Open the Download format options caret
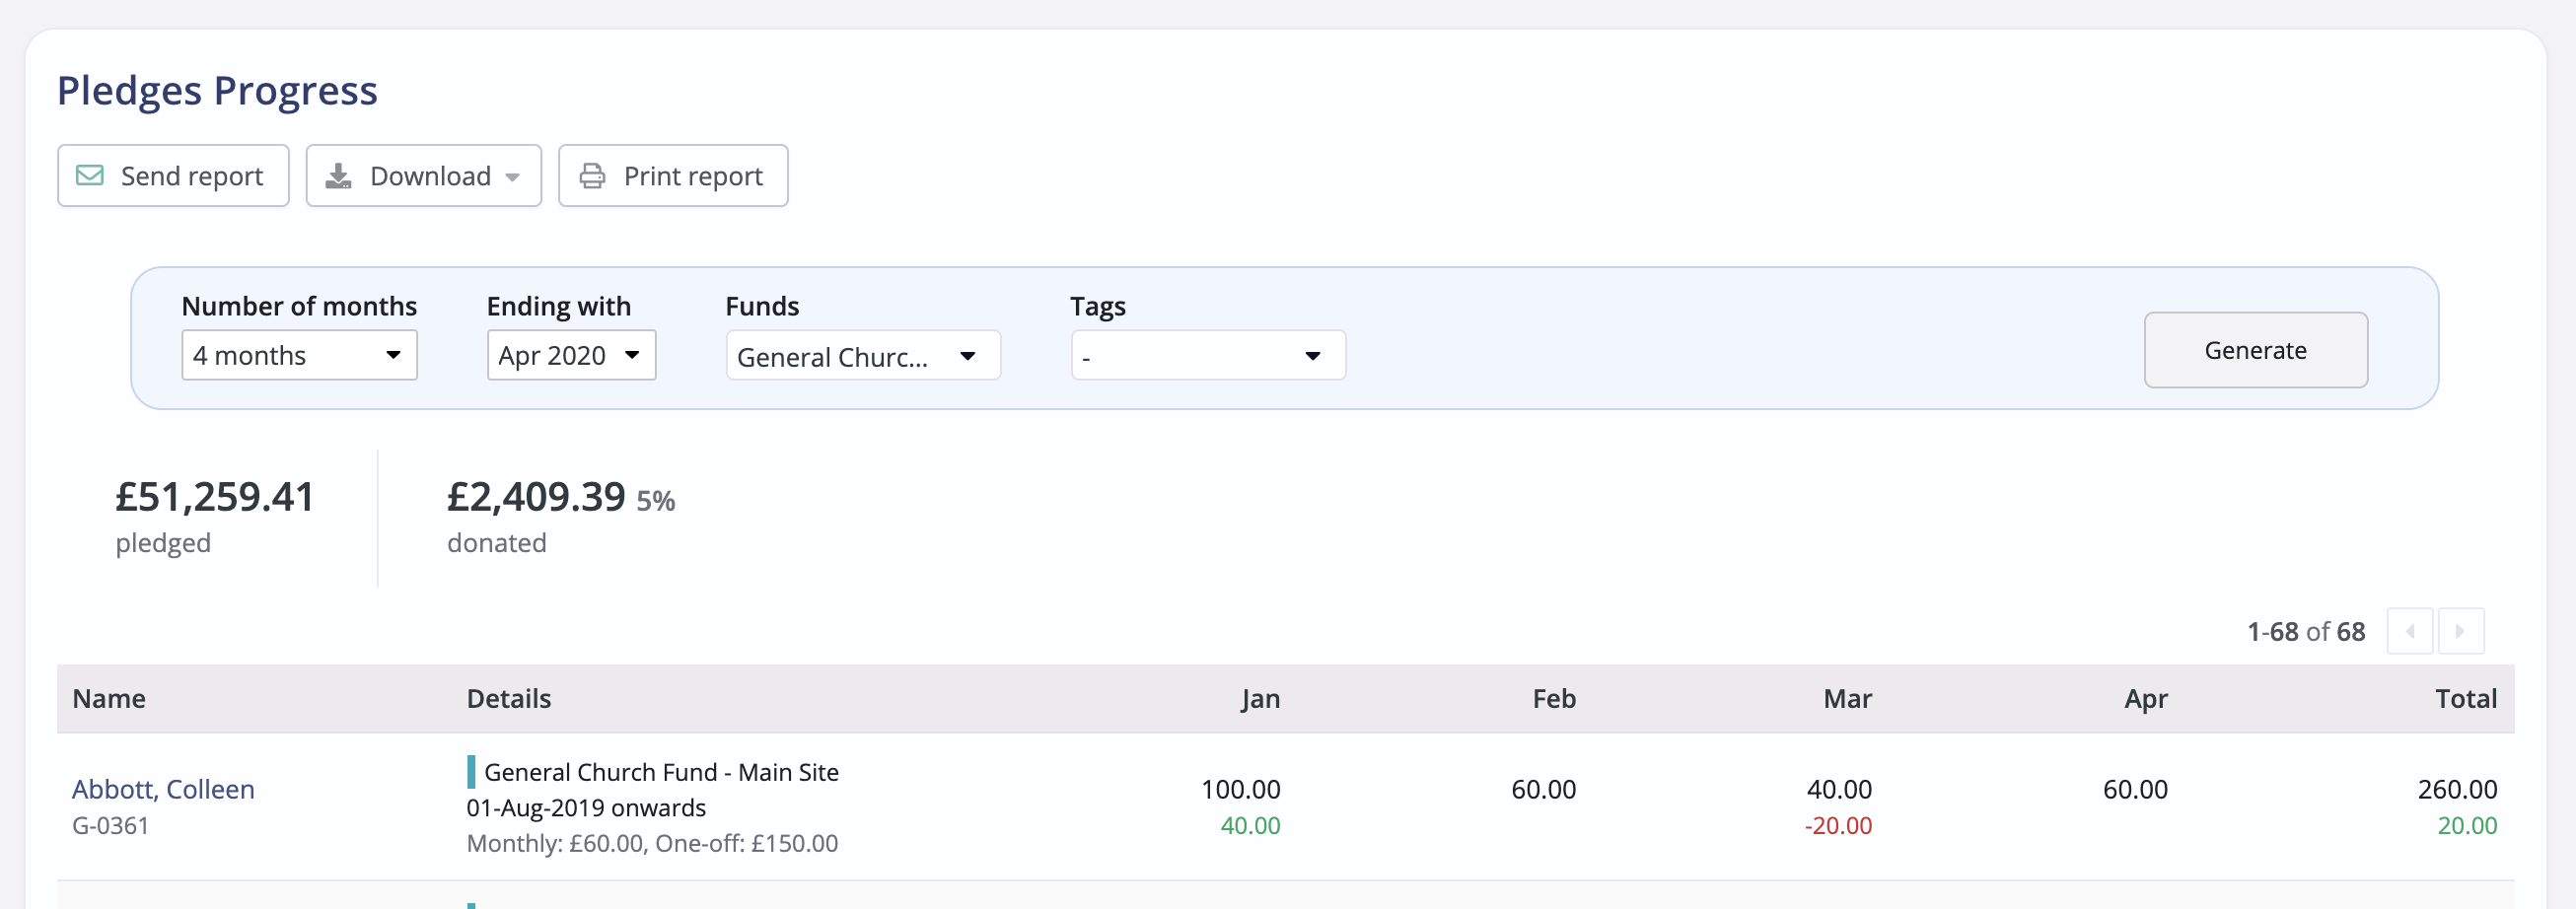Viewport: 2576px width, 909px height. (512, 175)
